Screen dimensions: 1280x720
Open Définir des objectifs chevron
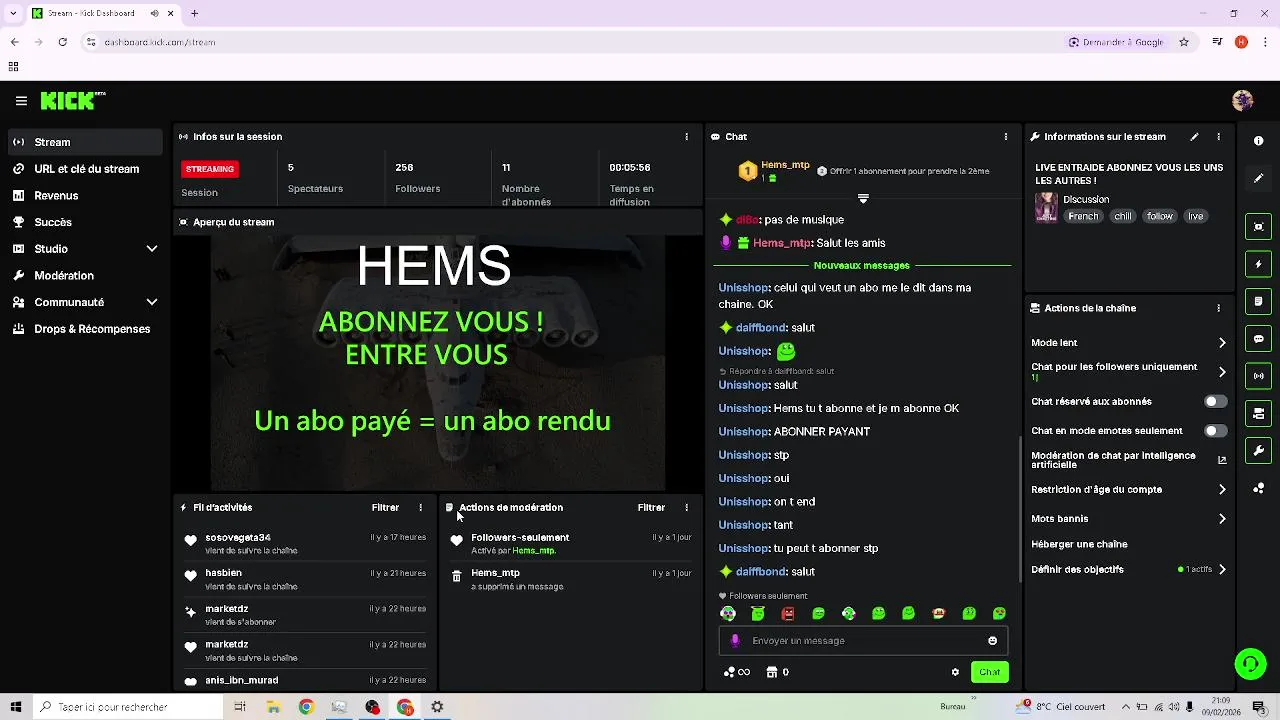coord(1222,570)
